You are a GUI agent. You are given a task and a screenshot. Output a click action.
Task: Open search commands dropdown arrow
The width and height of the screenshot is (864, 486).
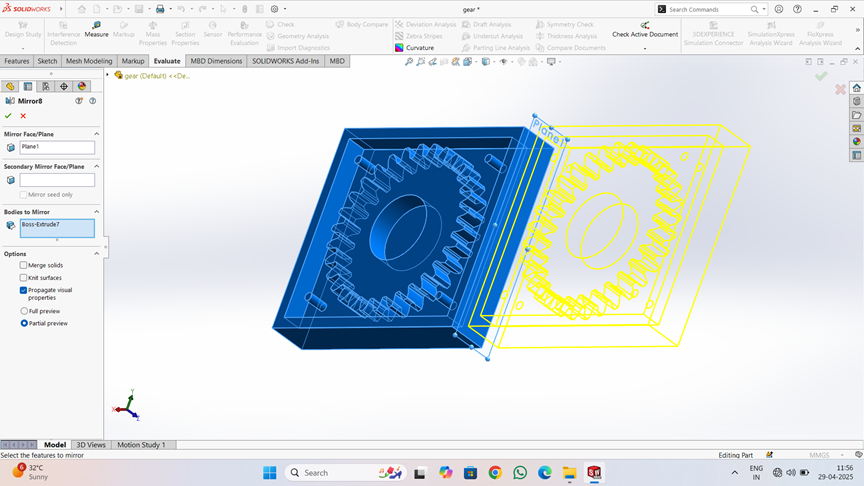[764, 9]
